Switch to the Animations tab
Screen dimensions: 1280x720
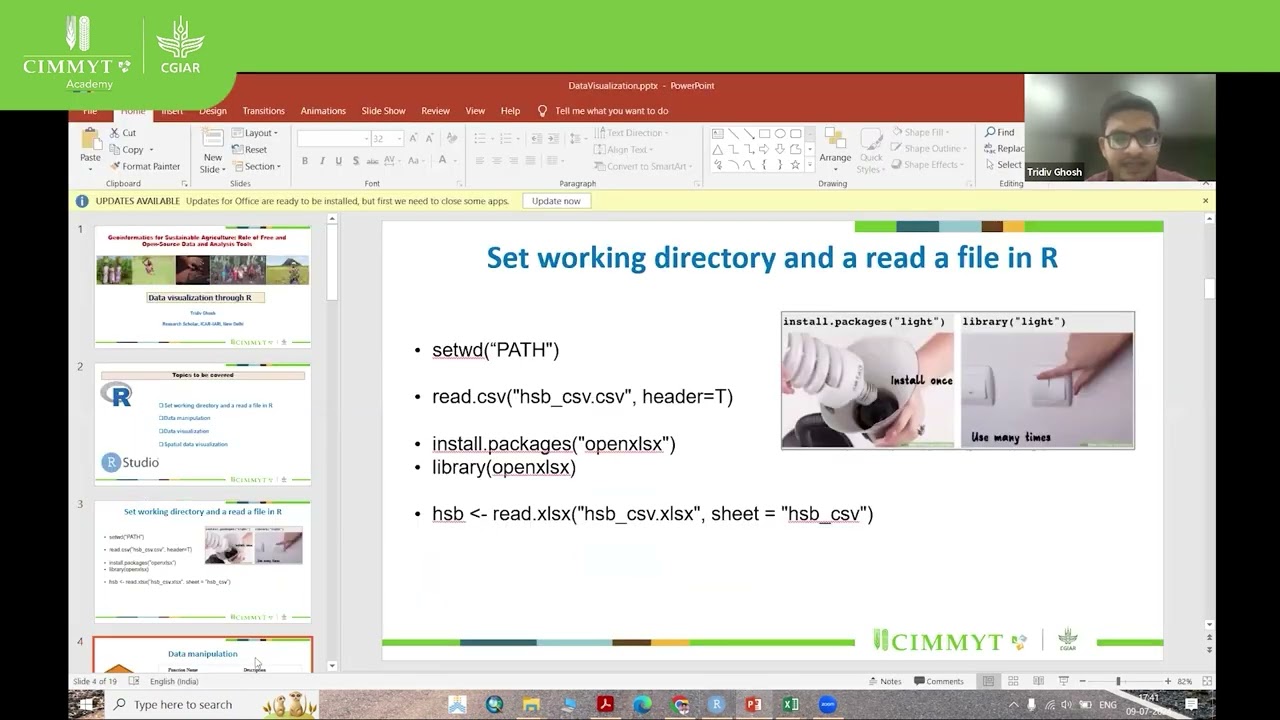point(323,111)
